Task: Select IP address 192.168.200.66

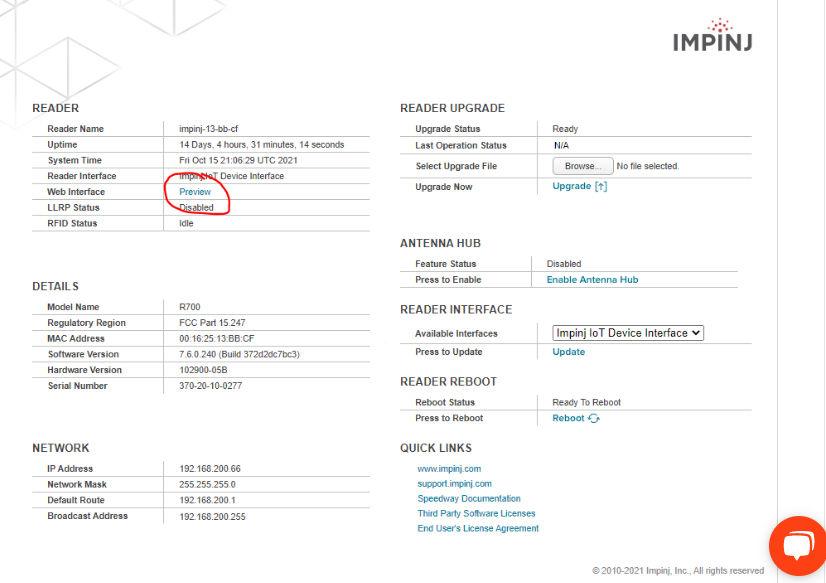Action: tap(210, 469)
